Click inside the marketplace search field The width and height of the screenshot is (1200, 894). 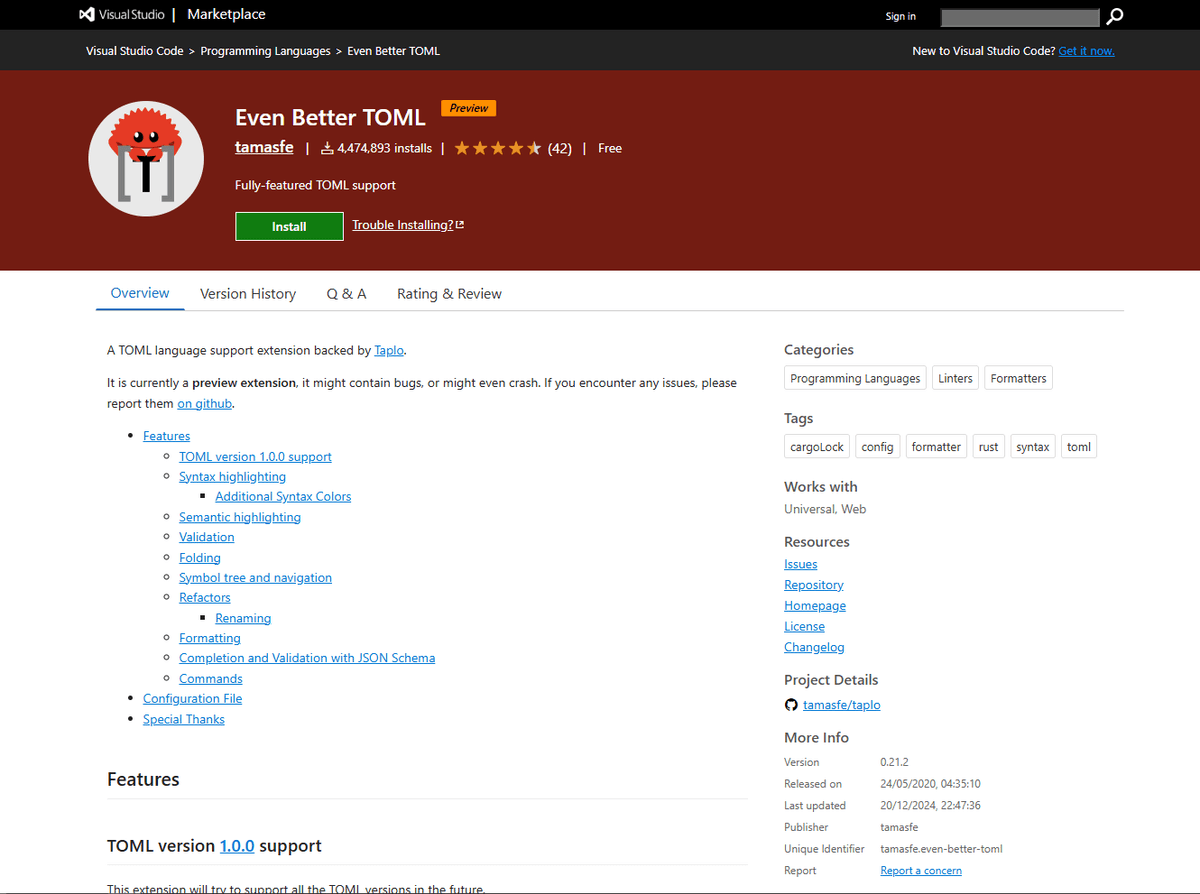(1020, 17)
